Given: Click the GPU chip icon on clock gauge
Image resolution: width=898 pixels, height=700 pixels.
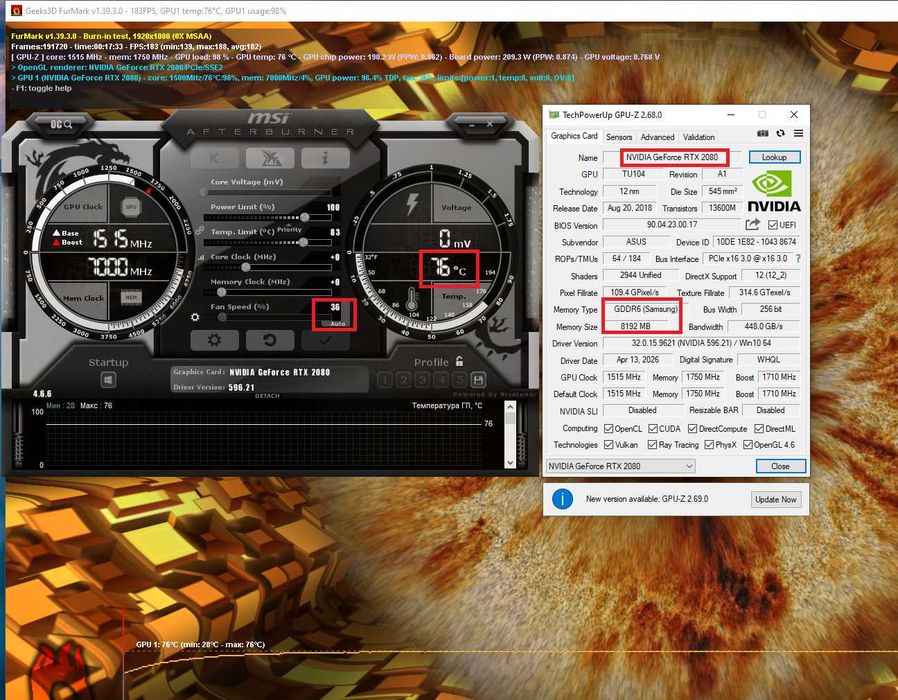Looking at the screenshot, I should click(131, 207).
